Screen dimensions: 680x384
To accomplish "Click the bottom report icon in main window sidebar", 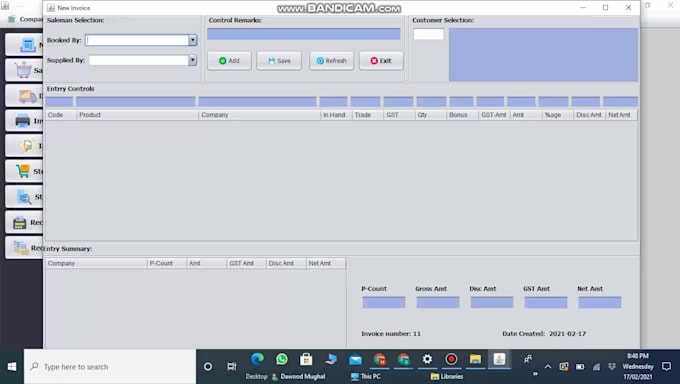I will tap(20, 248).
